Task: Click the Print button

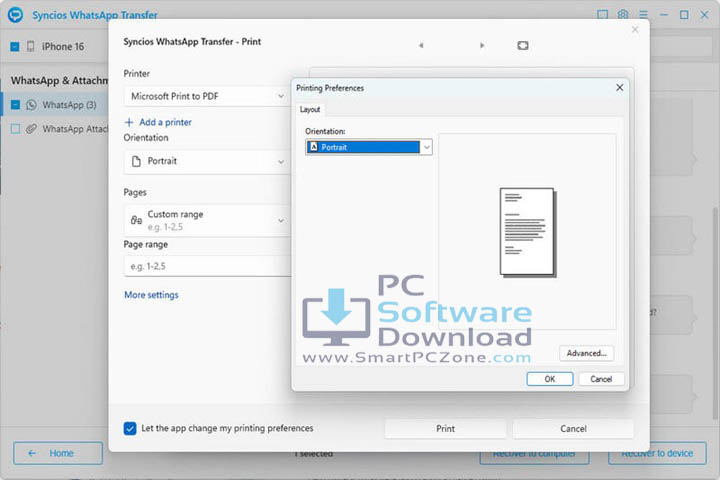Action: (x=445, y=429)
